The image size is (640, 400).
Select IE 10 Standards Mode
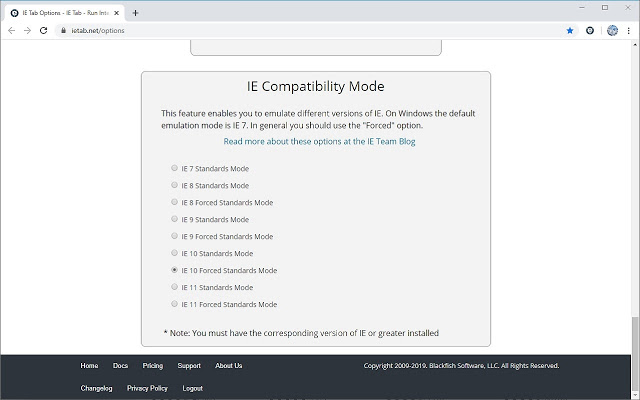pos(174,253)
